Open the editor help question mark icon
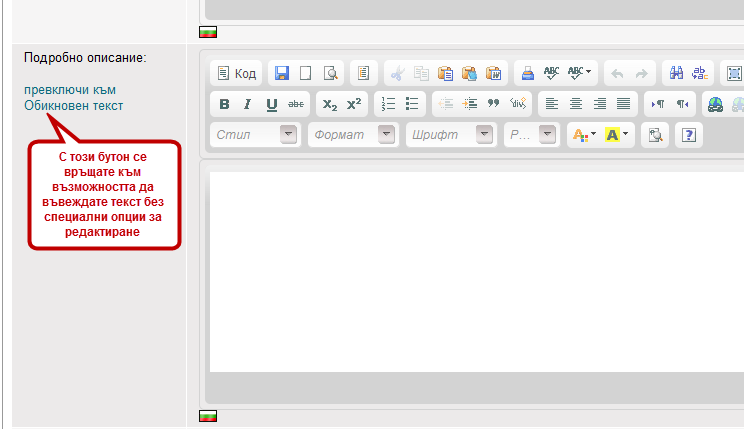 (688, 135)
